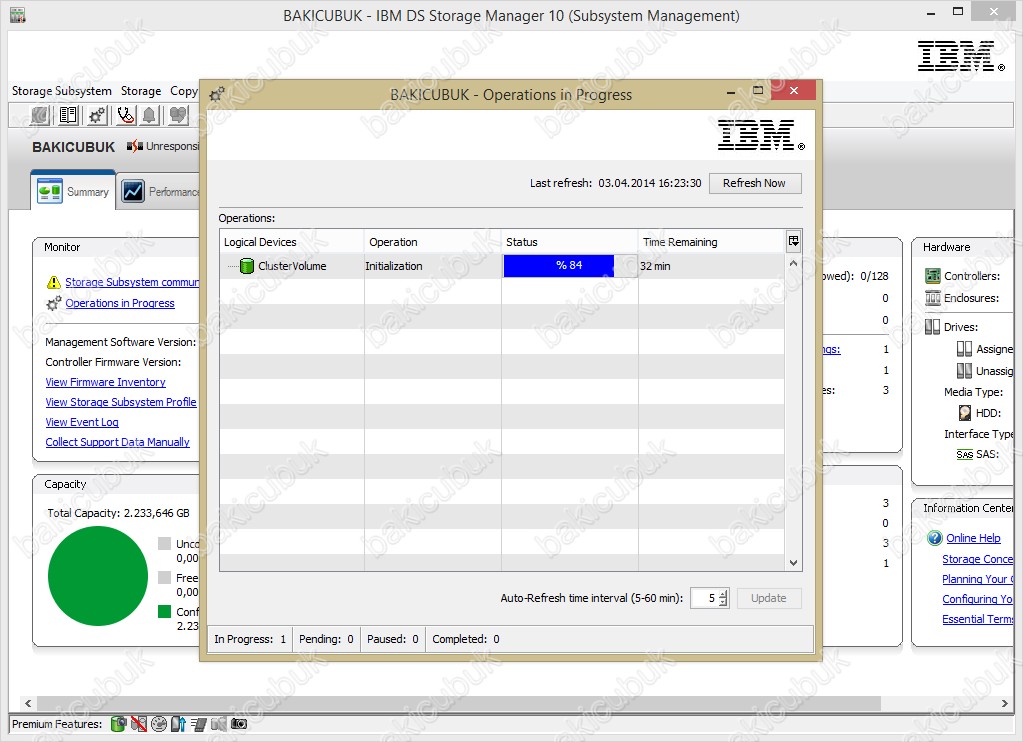
Task: Click the Status column header
Action: 570,242
